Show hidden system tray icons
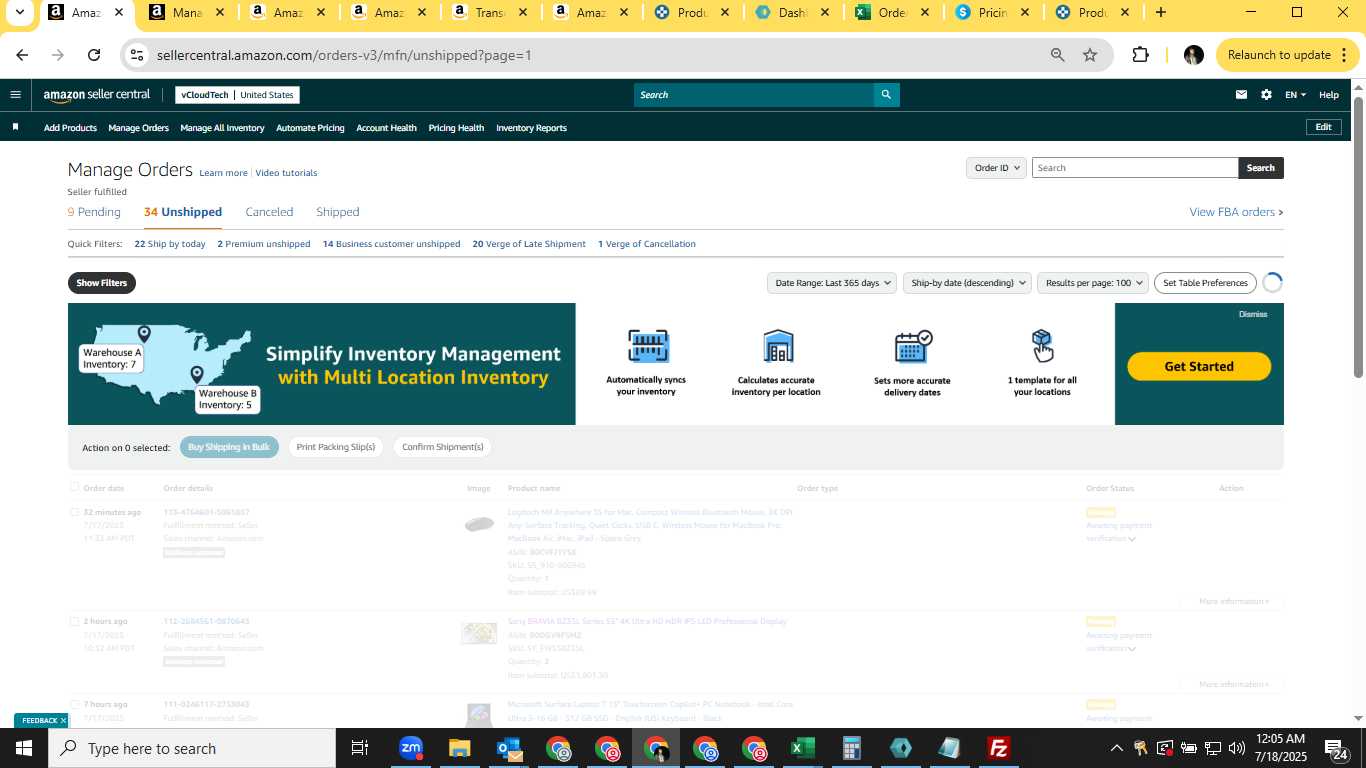Image resolution: width=1366 pixels, height=768 pixels. pyautogui.click(x=1116, y=748)
